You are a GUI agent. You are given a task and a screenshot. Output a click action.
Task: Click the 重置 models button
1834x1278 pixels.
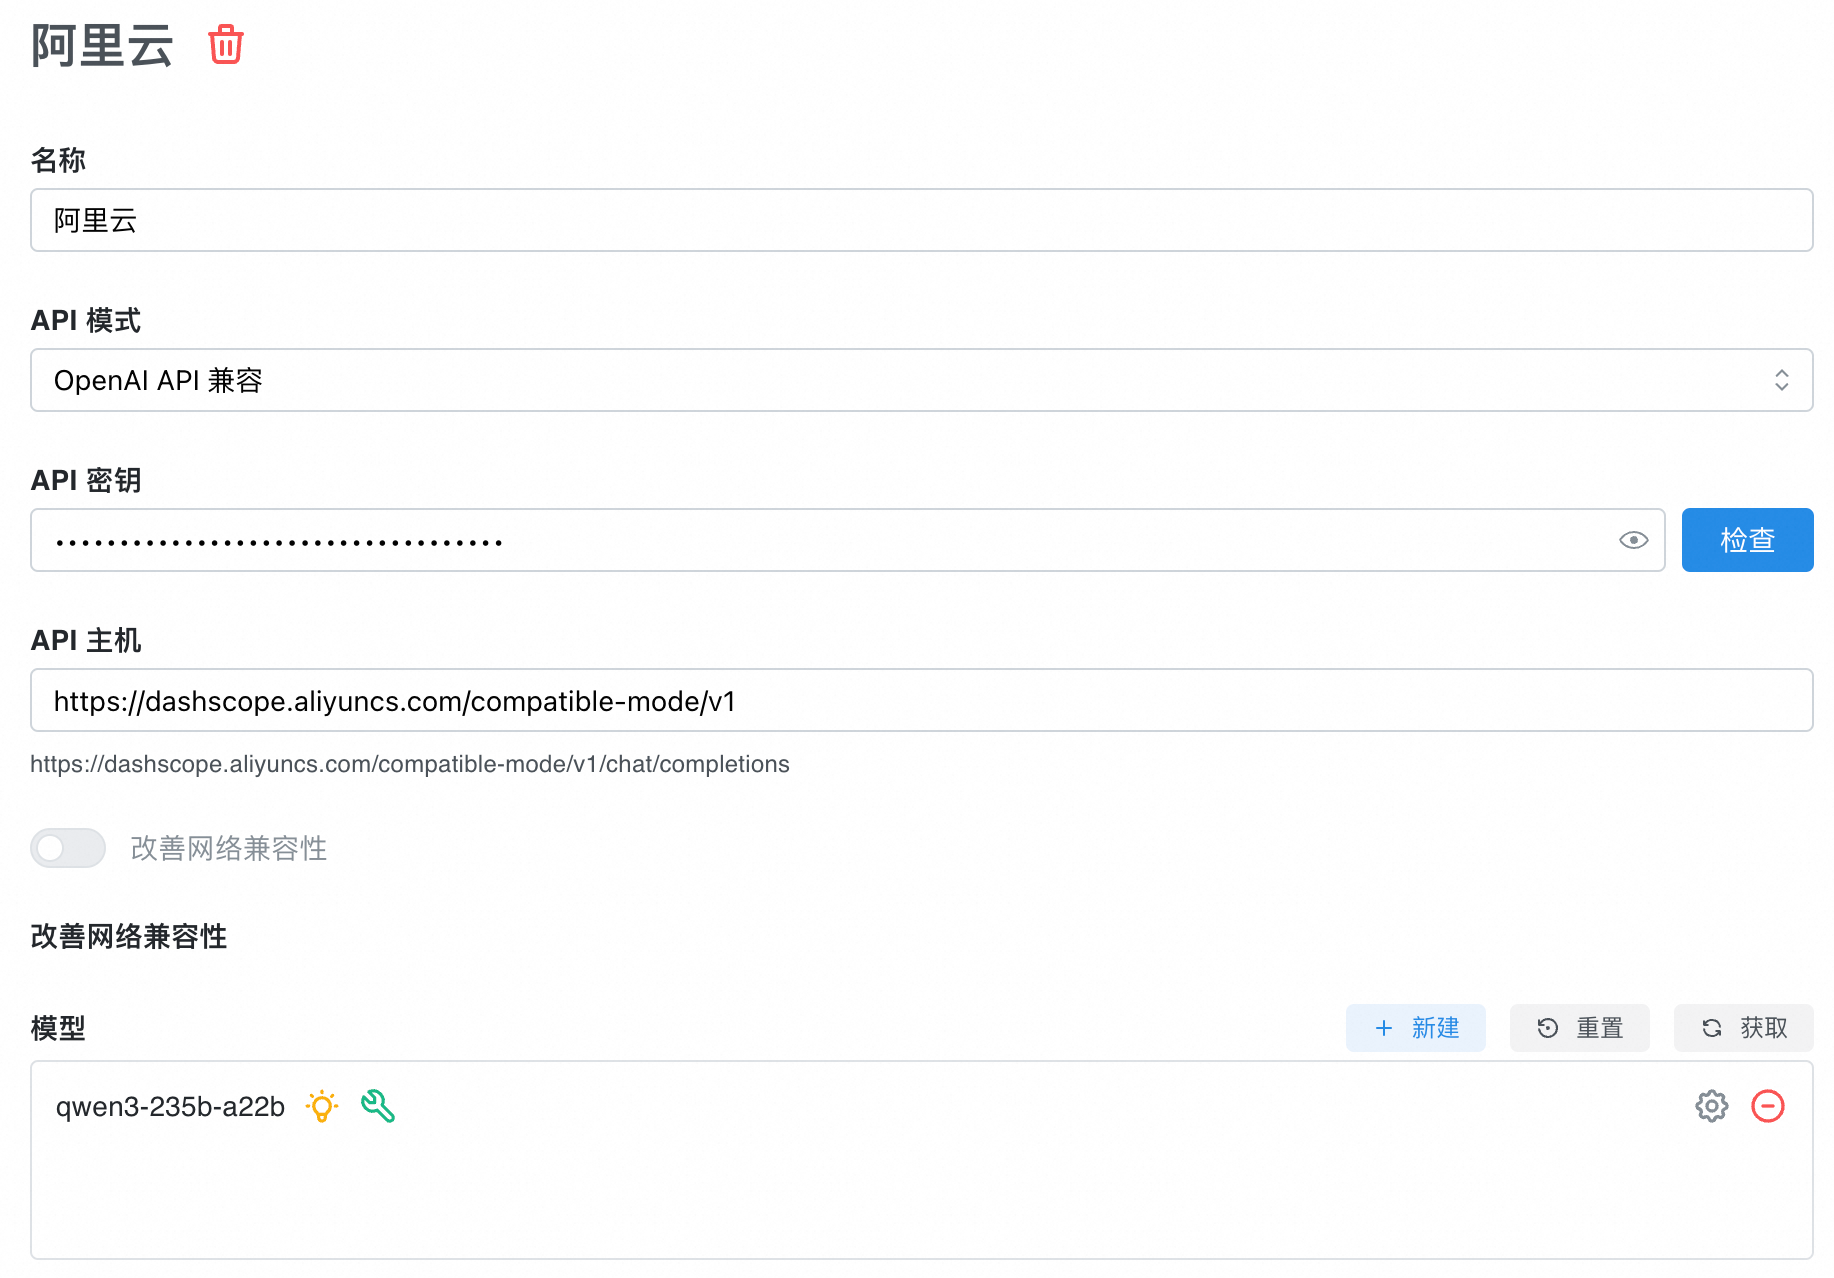coord(1579,1028)
